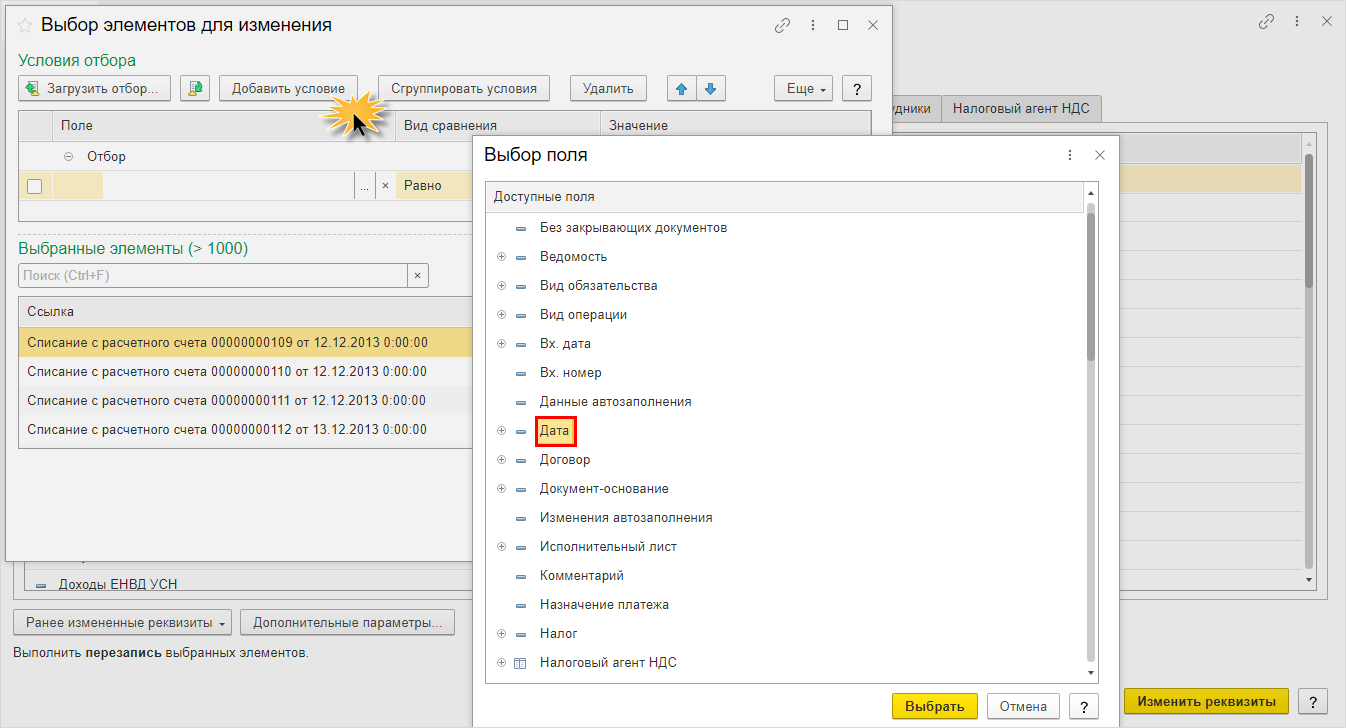1346x728 pixels.
Task: Click the scroll down arrow of the fields list
Action: [1091, 674]
